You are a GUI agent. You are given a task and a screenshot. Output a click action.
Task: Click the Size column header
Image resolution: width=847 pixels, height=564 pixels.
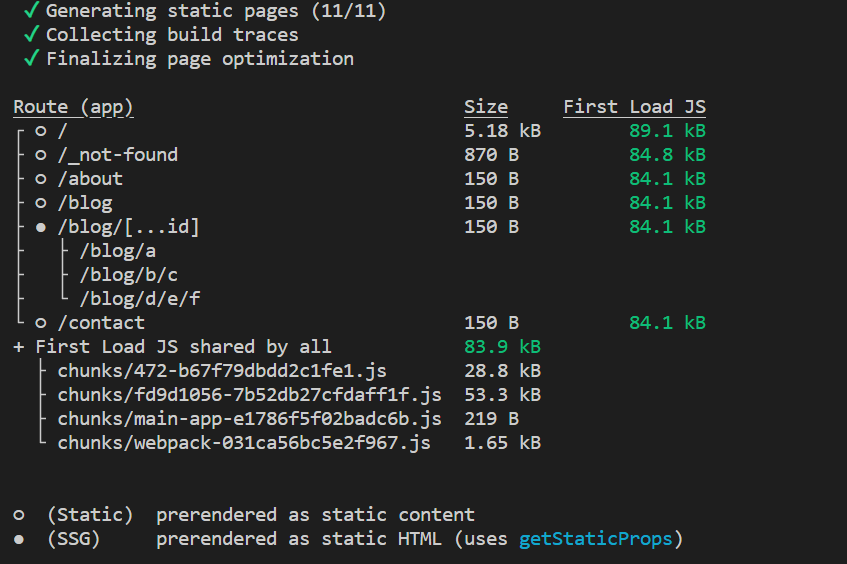point(486,107)
